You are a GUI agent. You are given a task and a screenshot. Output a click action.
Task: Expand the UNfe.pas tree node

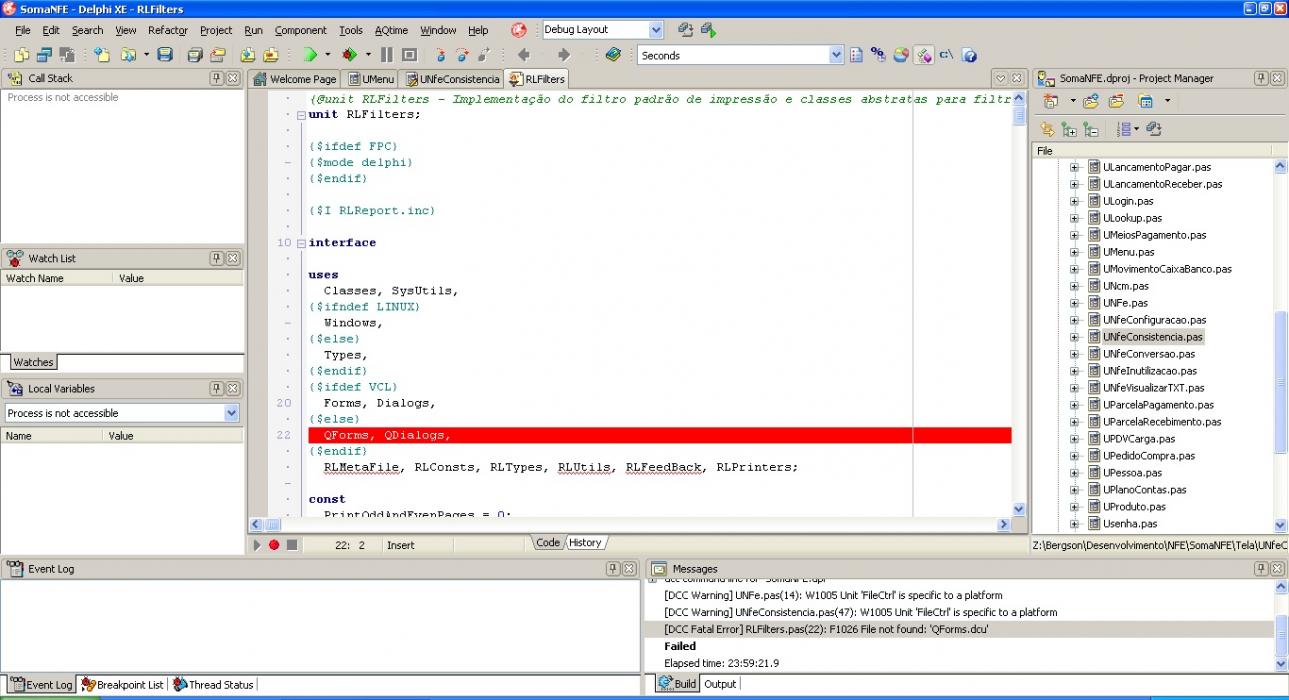coord(1074,303)
